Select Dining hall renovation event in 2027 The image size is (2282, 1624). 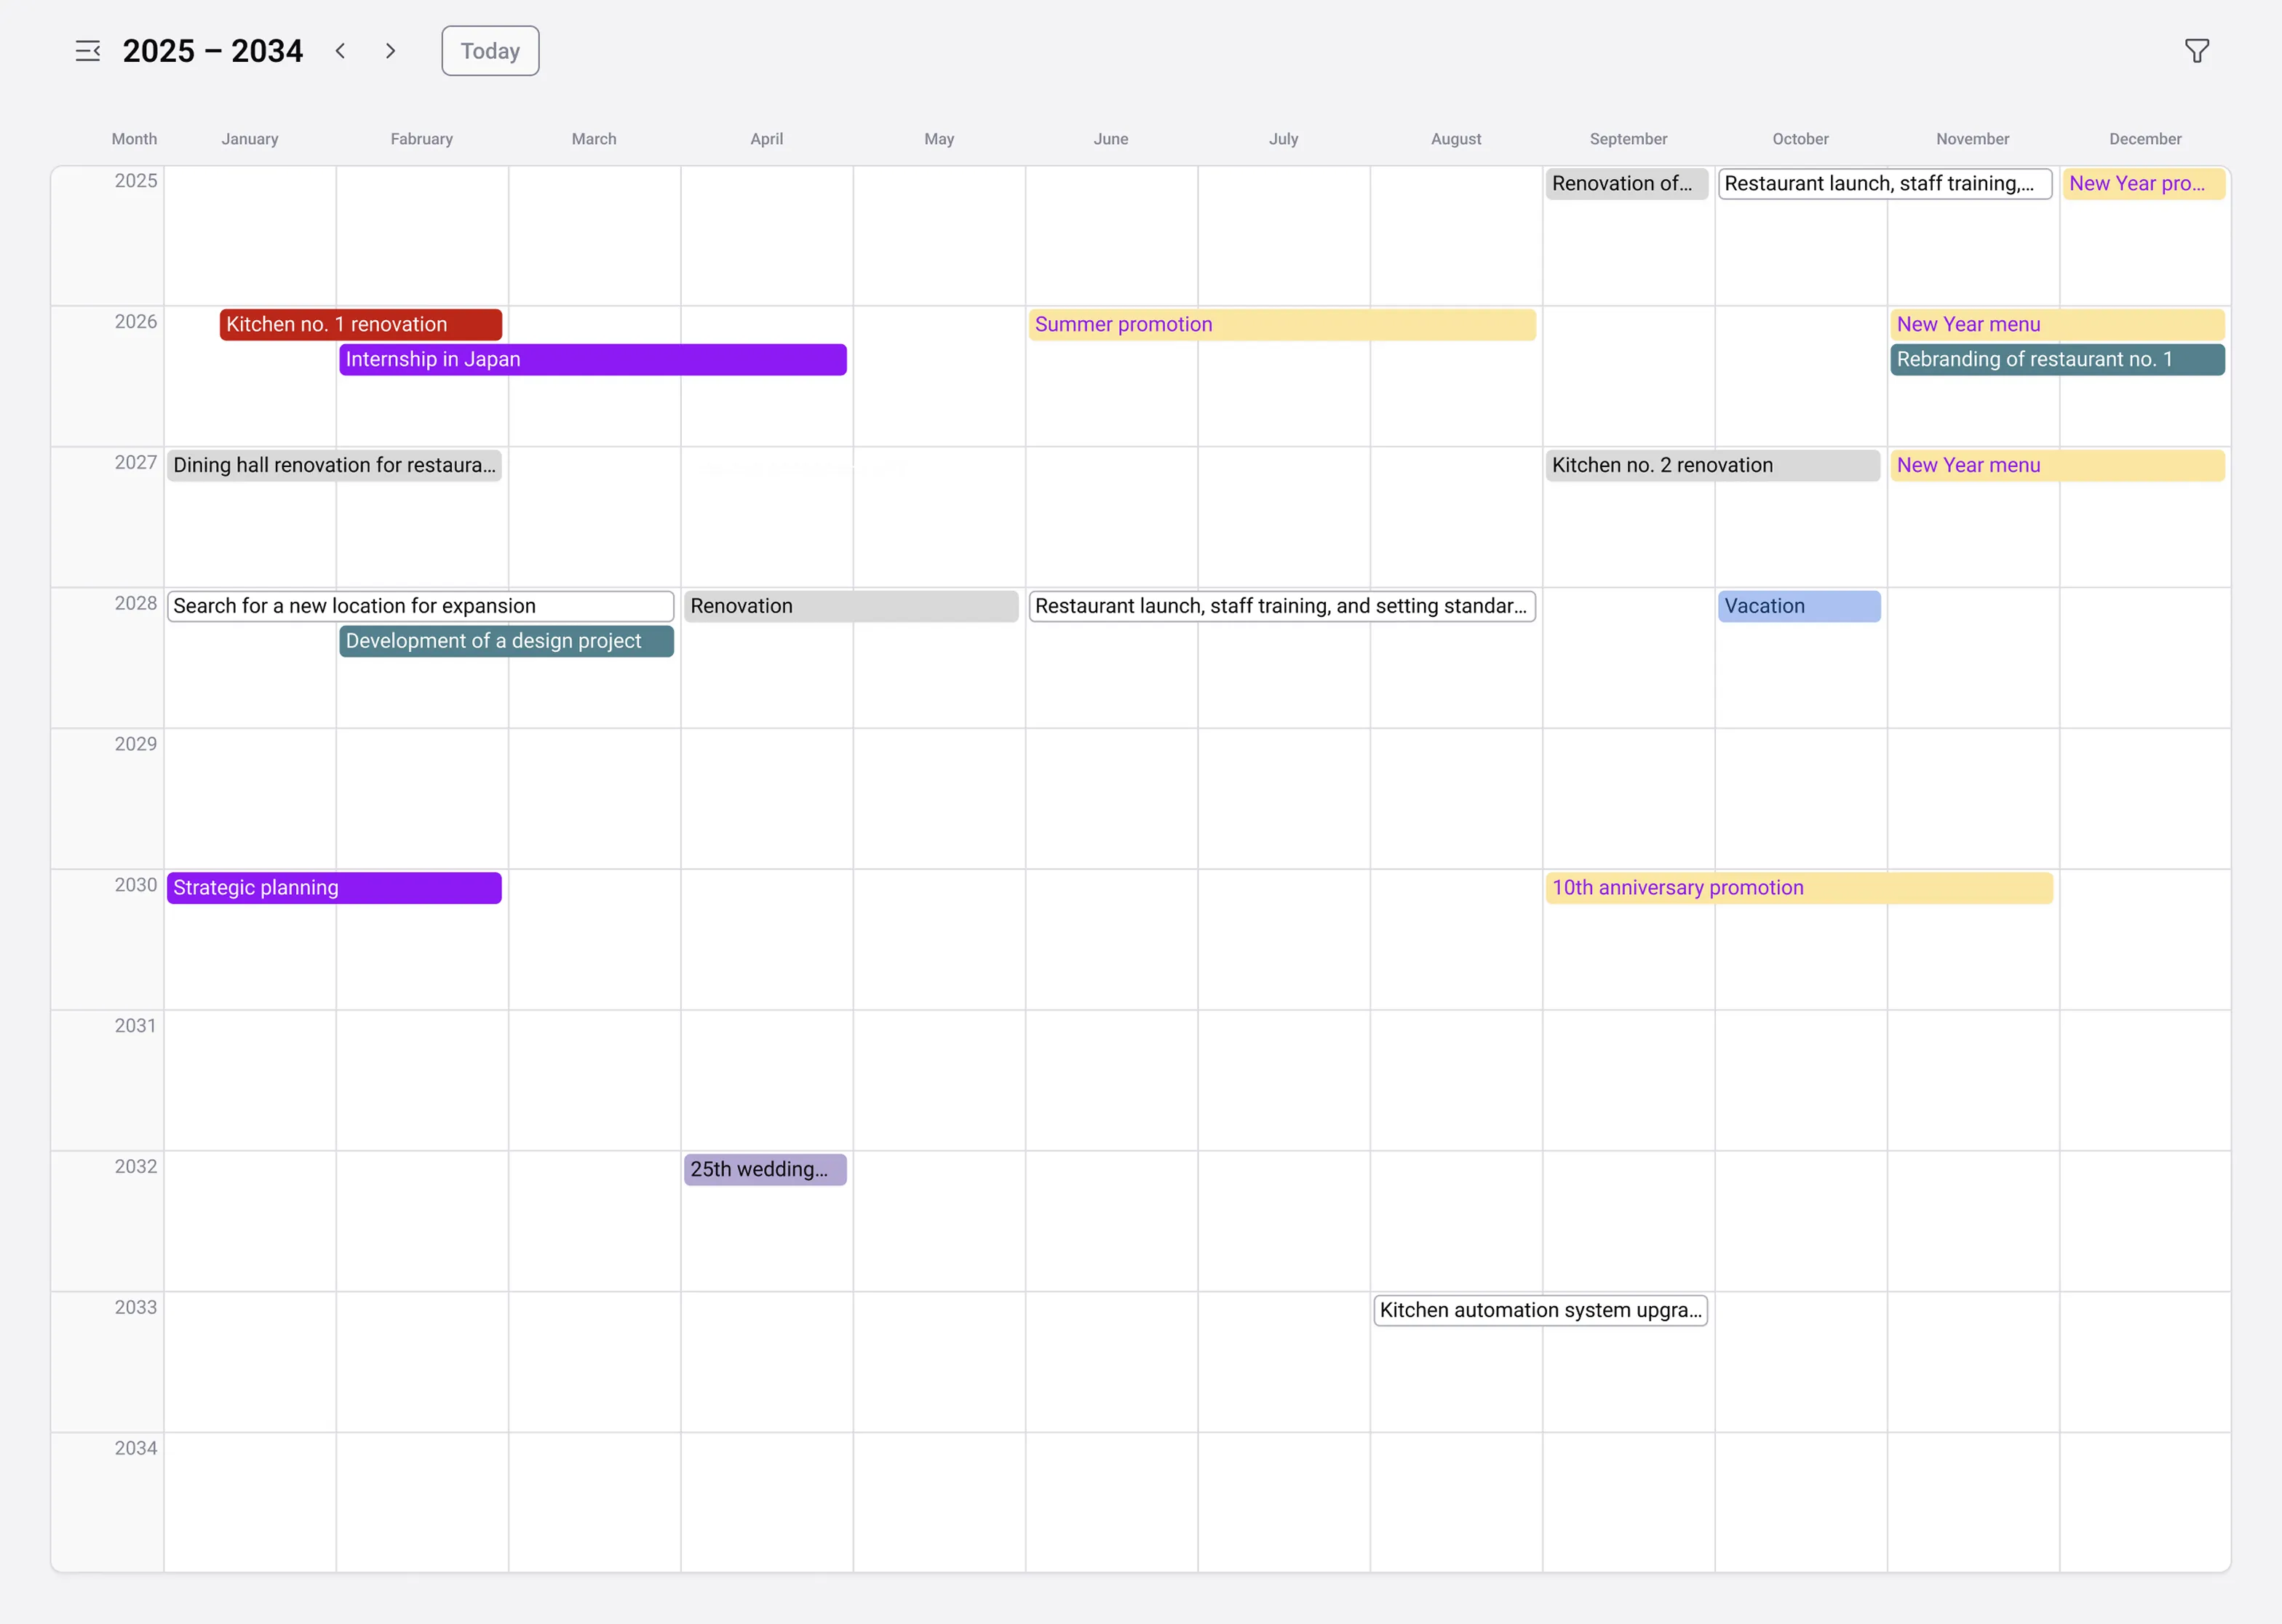pyautogui.click(x=334, y=465)
